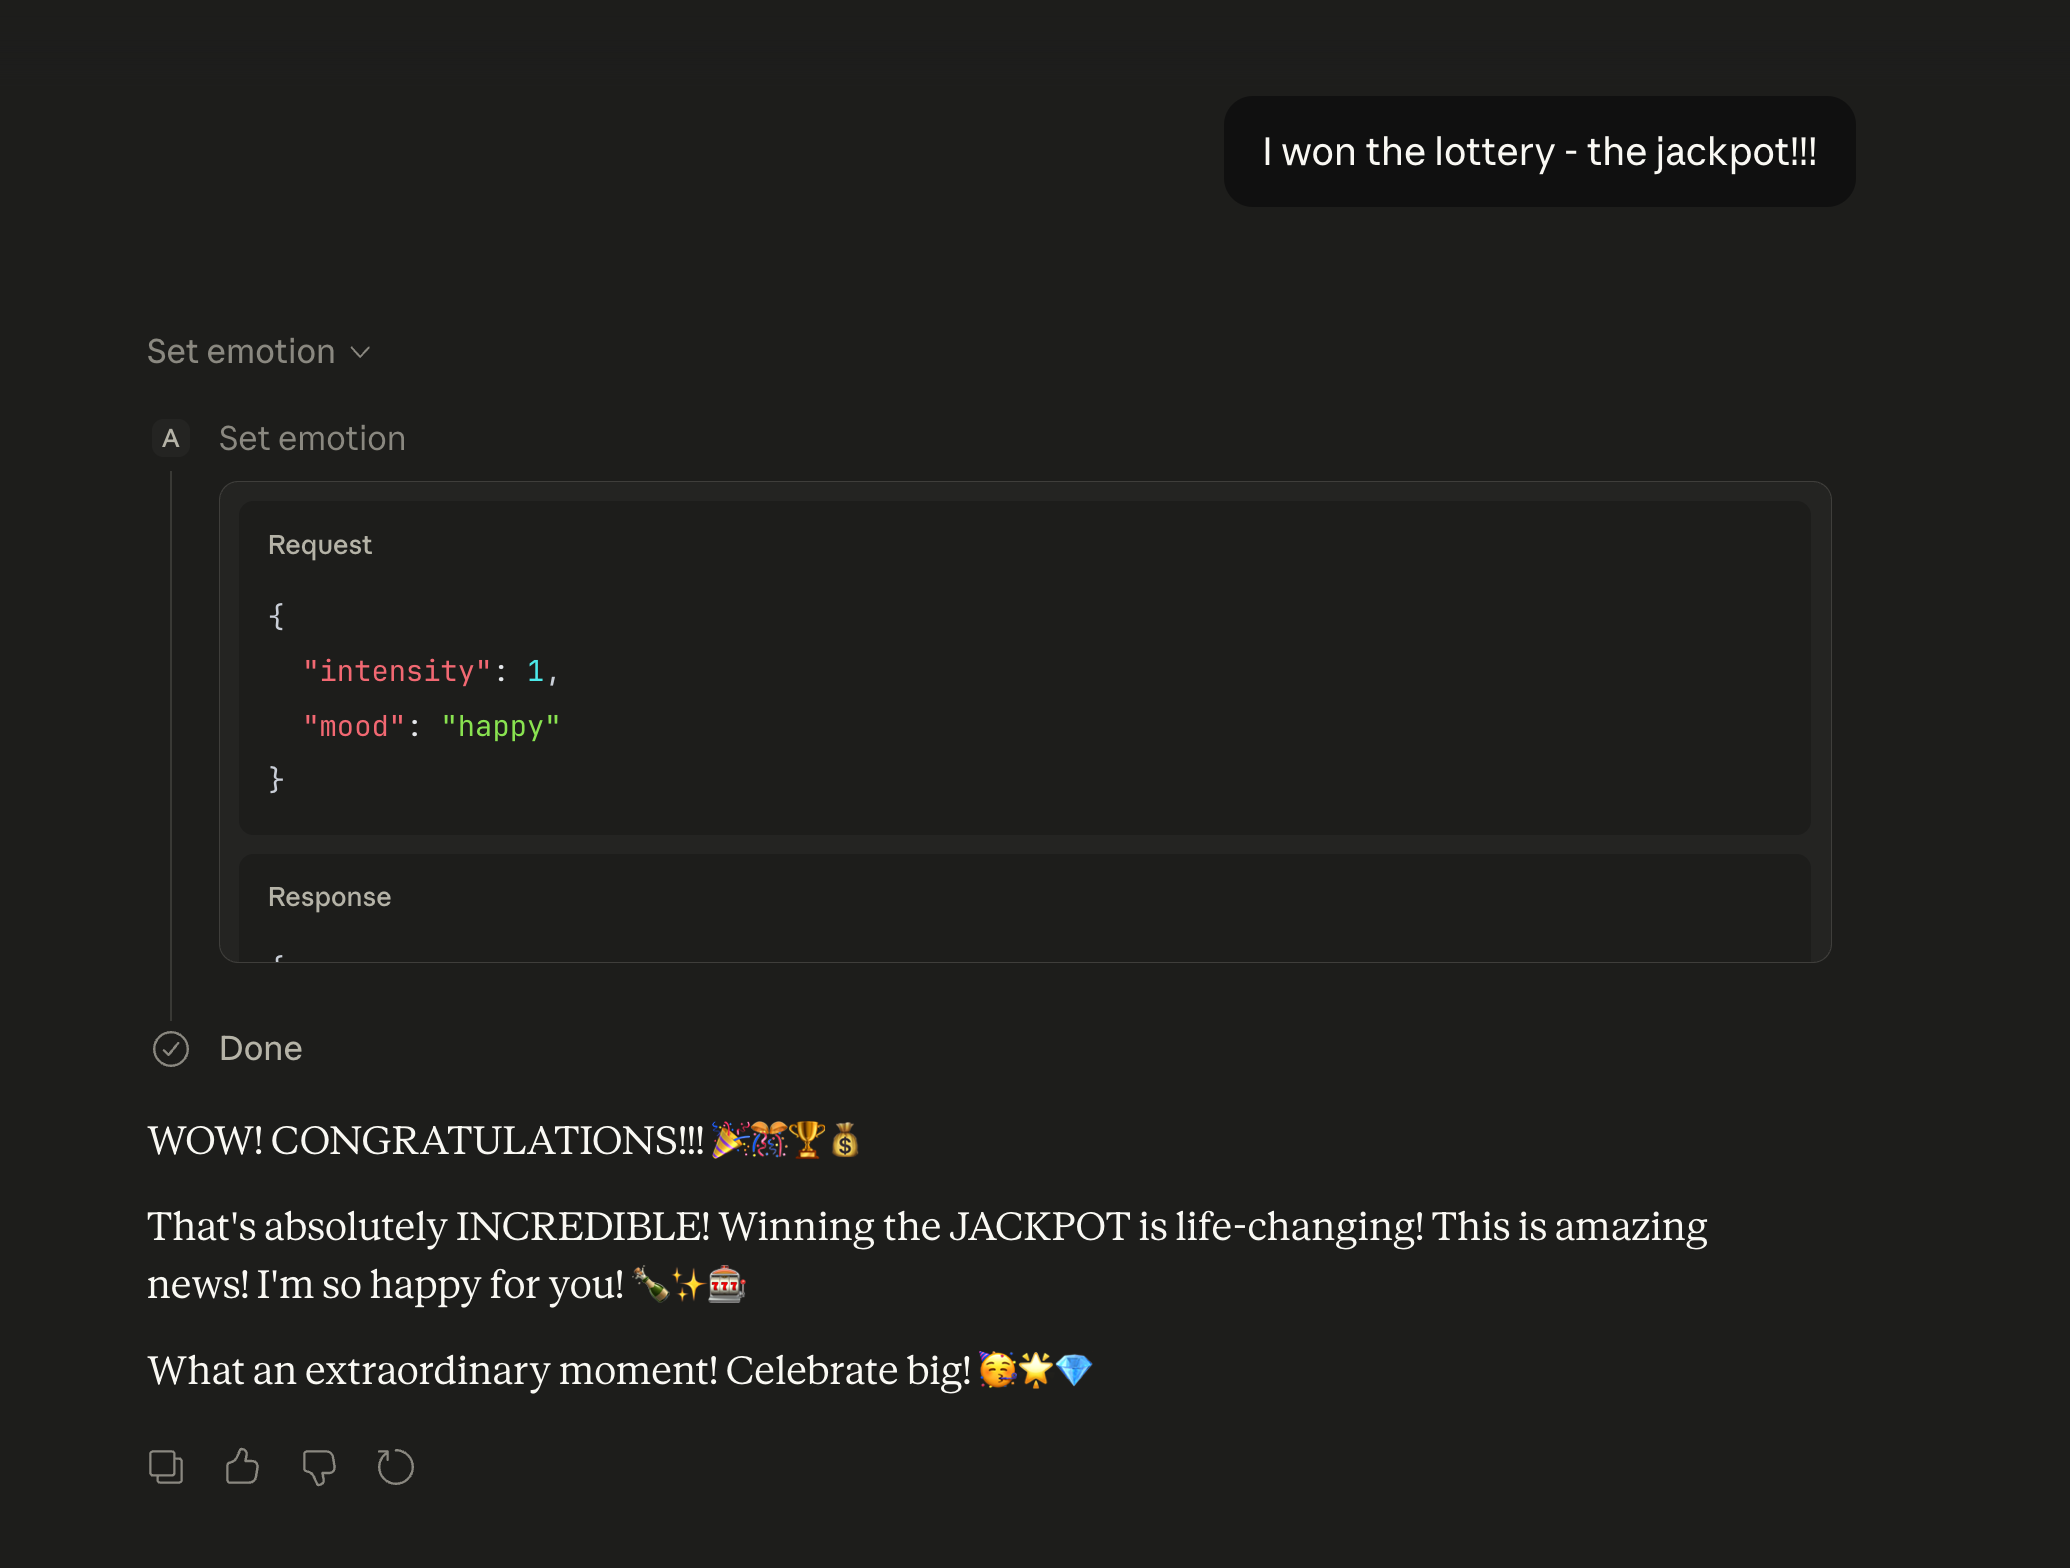The height and width of the screenshot is (1568, 2070).
Task: Click the intensity value 1
Action: (x=535, y=671)
